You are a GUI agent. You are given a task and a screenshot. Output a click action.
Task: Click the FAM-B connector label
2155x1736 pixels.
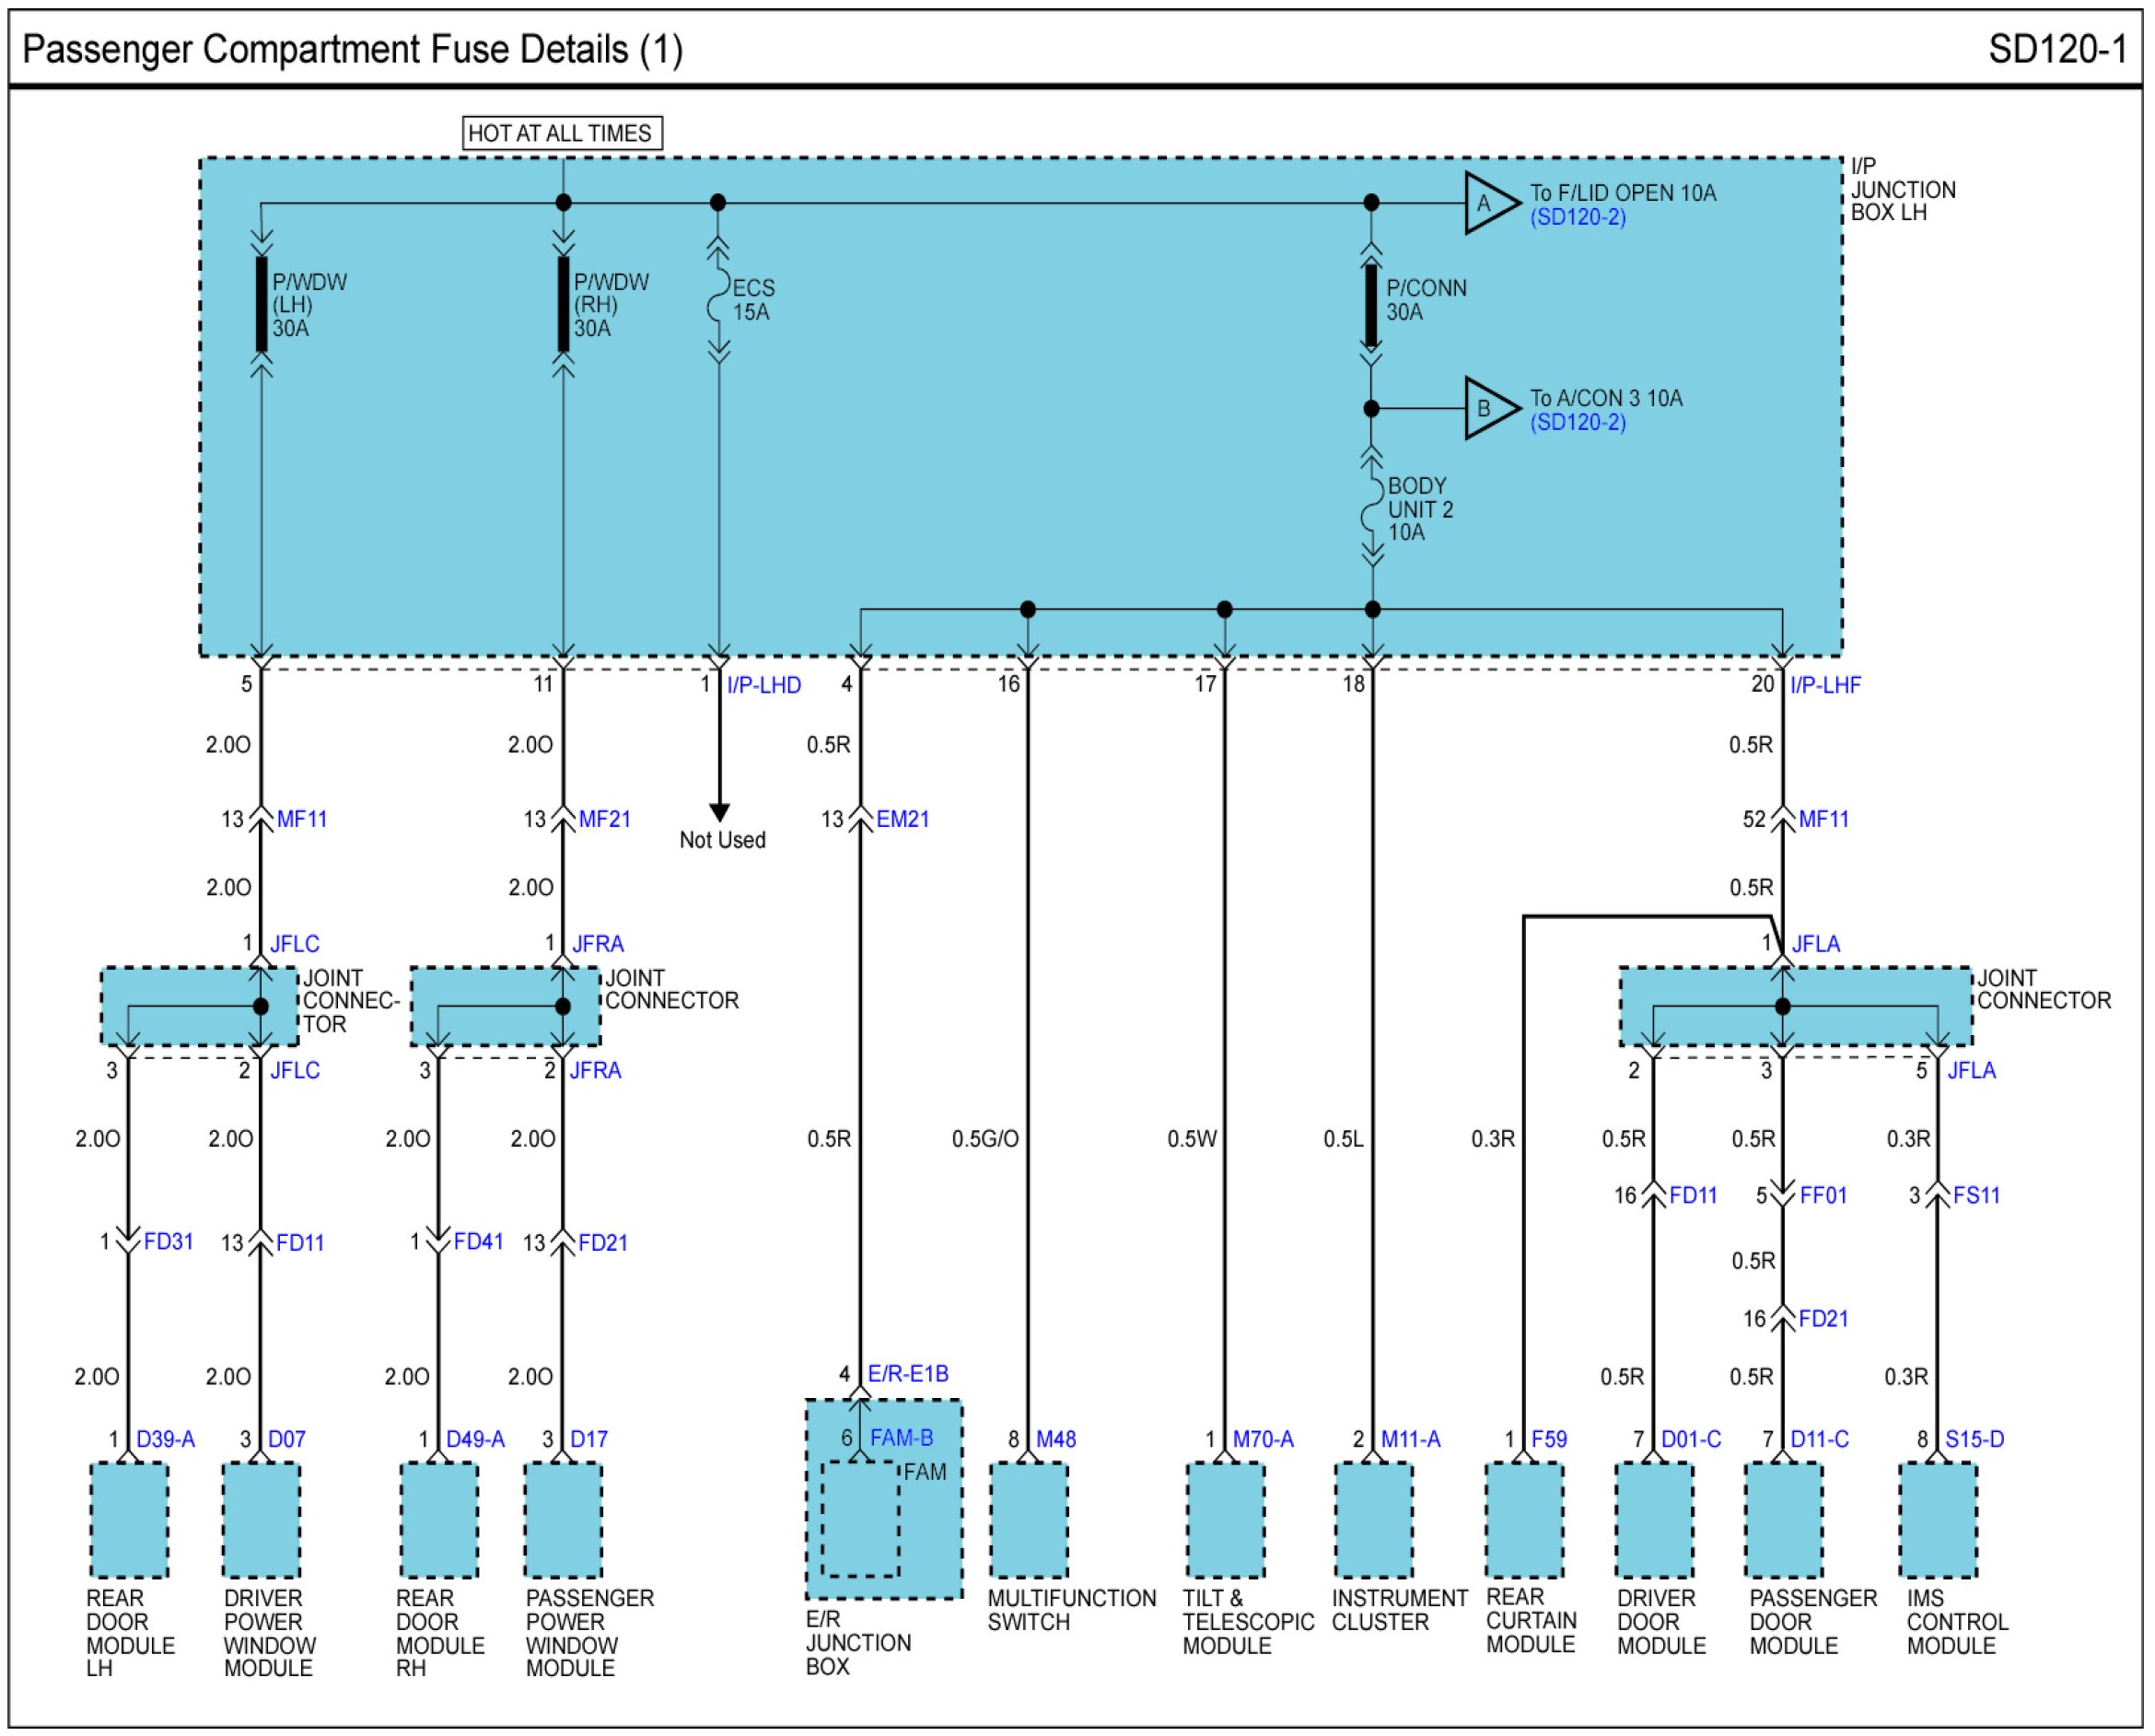[x=901, y=1437]
